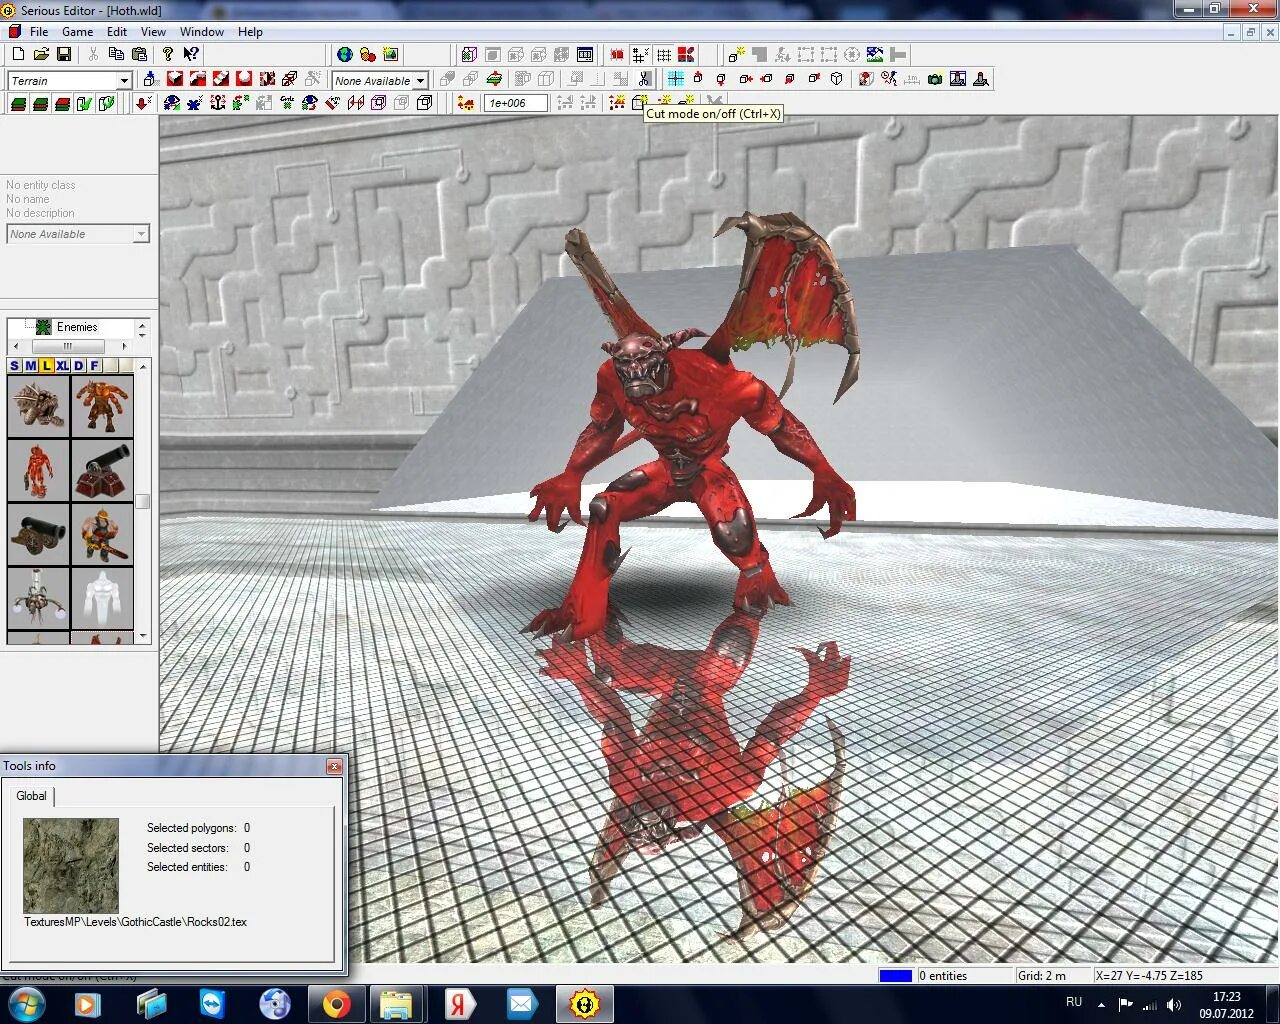Click the left arrow of Enemies horizontal scrollbar
The height and width of the screenshot is (1024, 1280).
(x=14, y=346)
